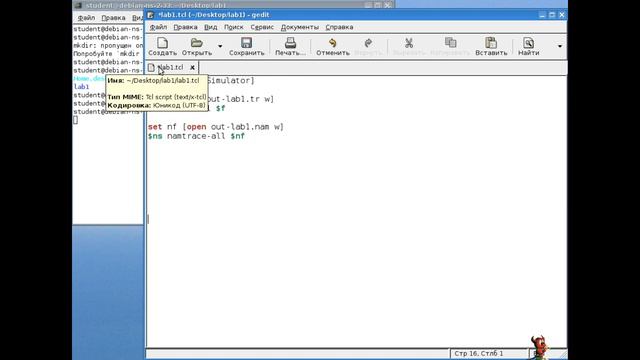
Task: Expand the toolbar overflow arrow at right
Action: click(560, 46)
